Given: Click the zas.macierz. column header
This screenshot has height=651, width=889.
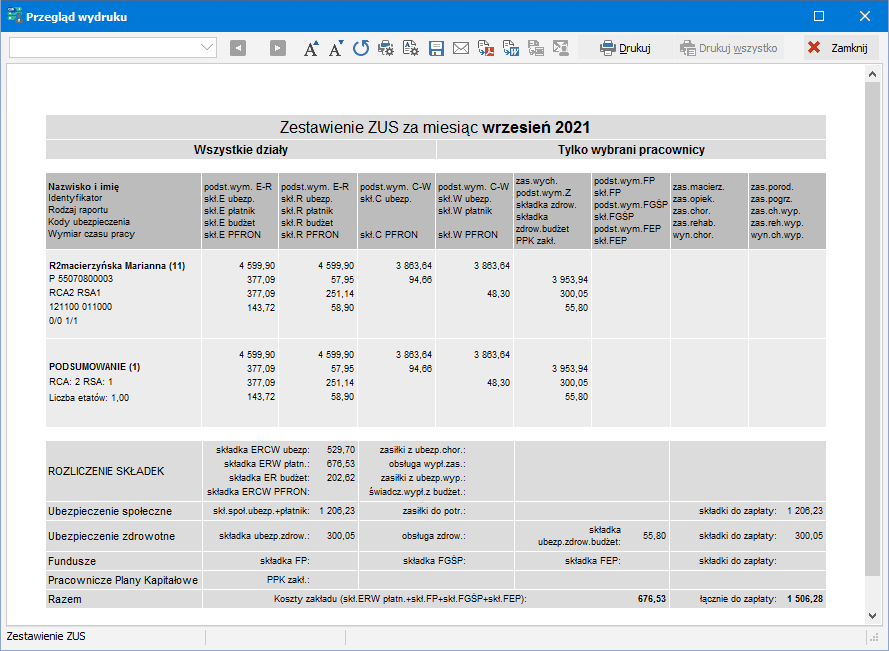Looking at the screenshot, I should click(698, 187).
